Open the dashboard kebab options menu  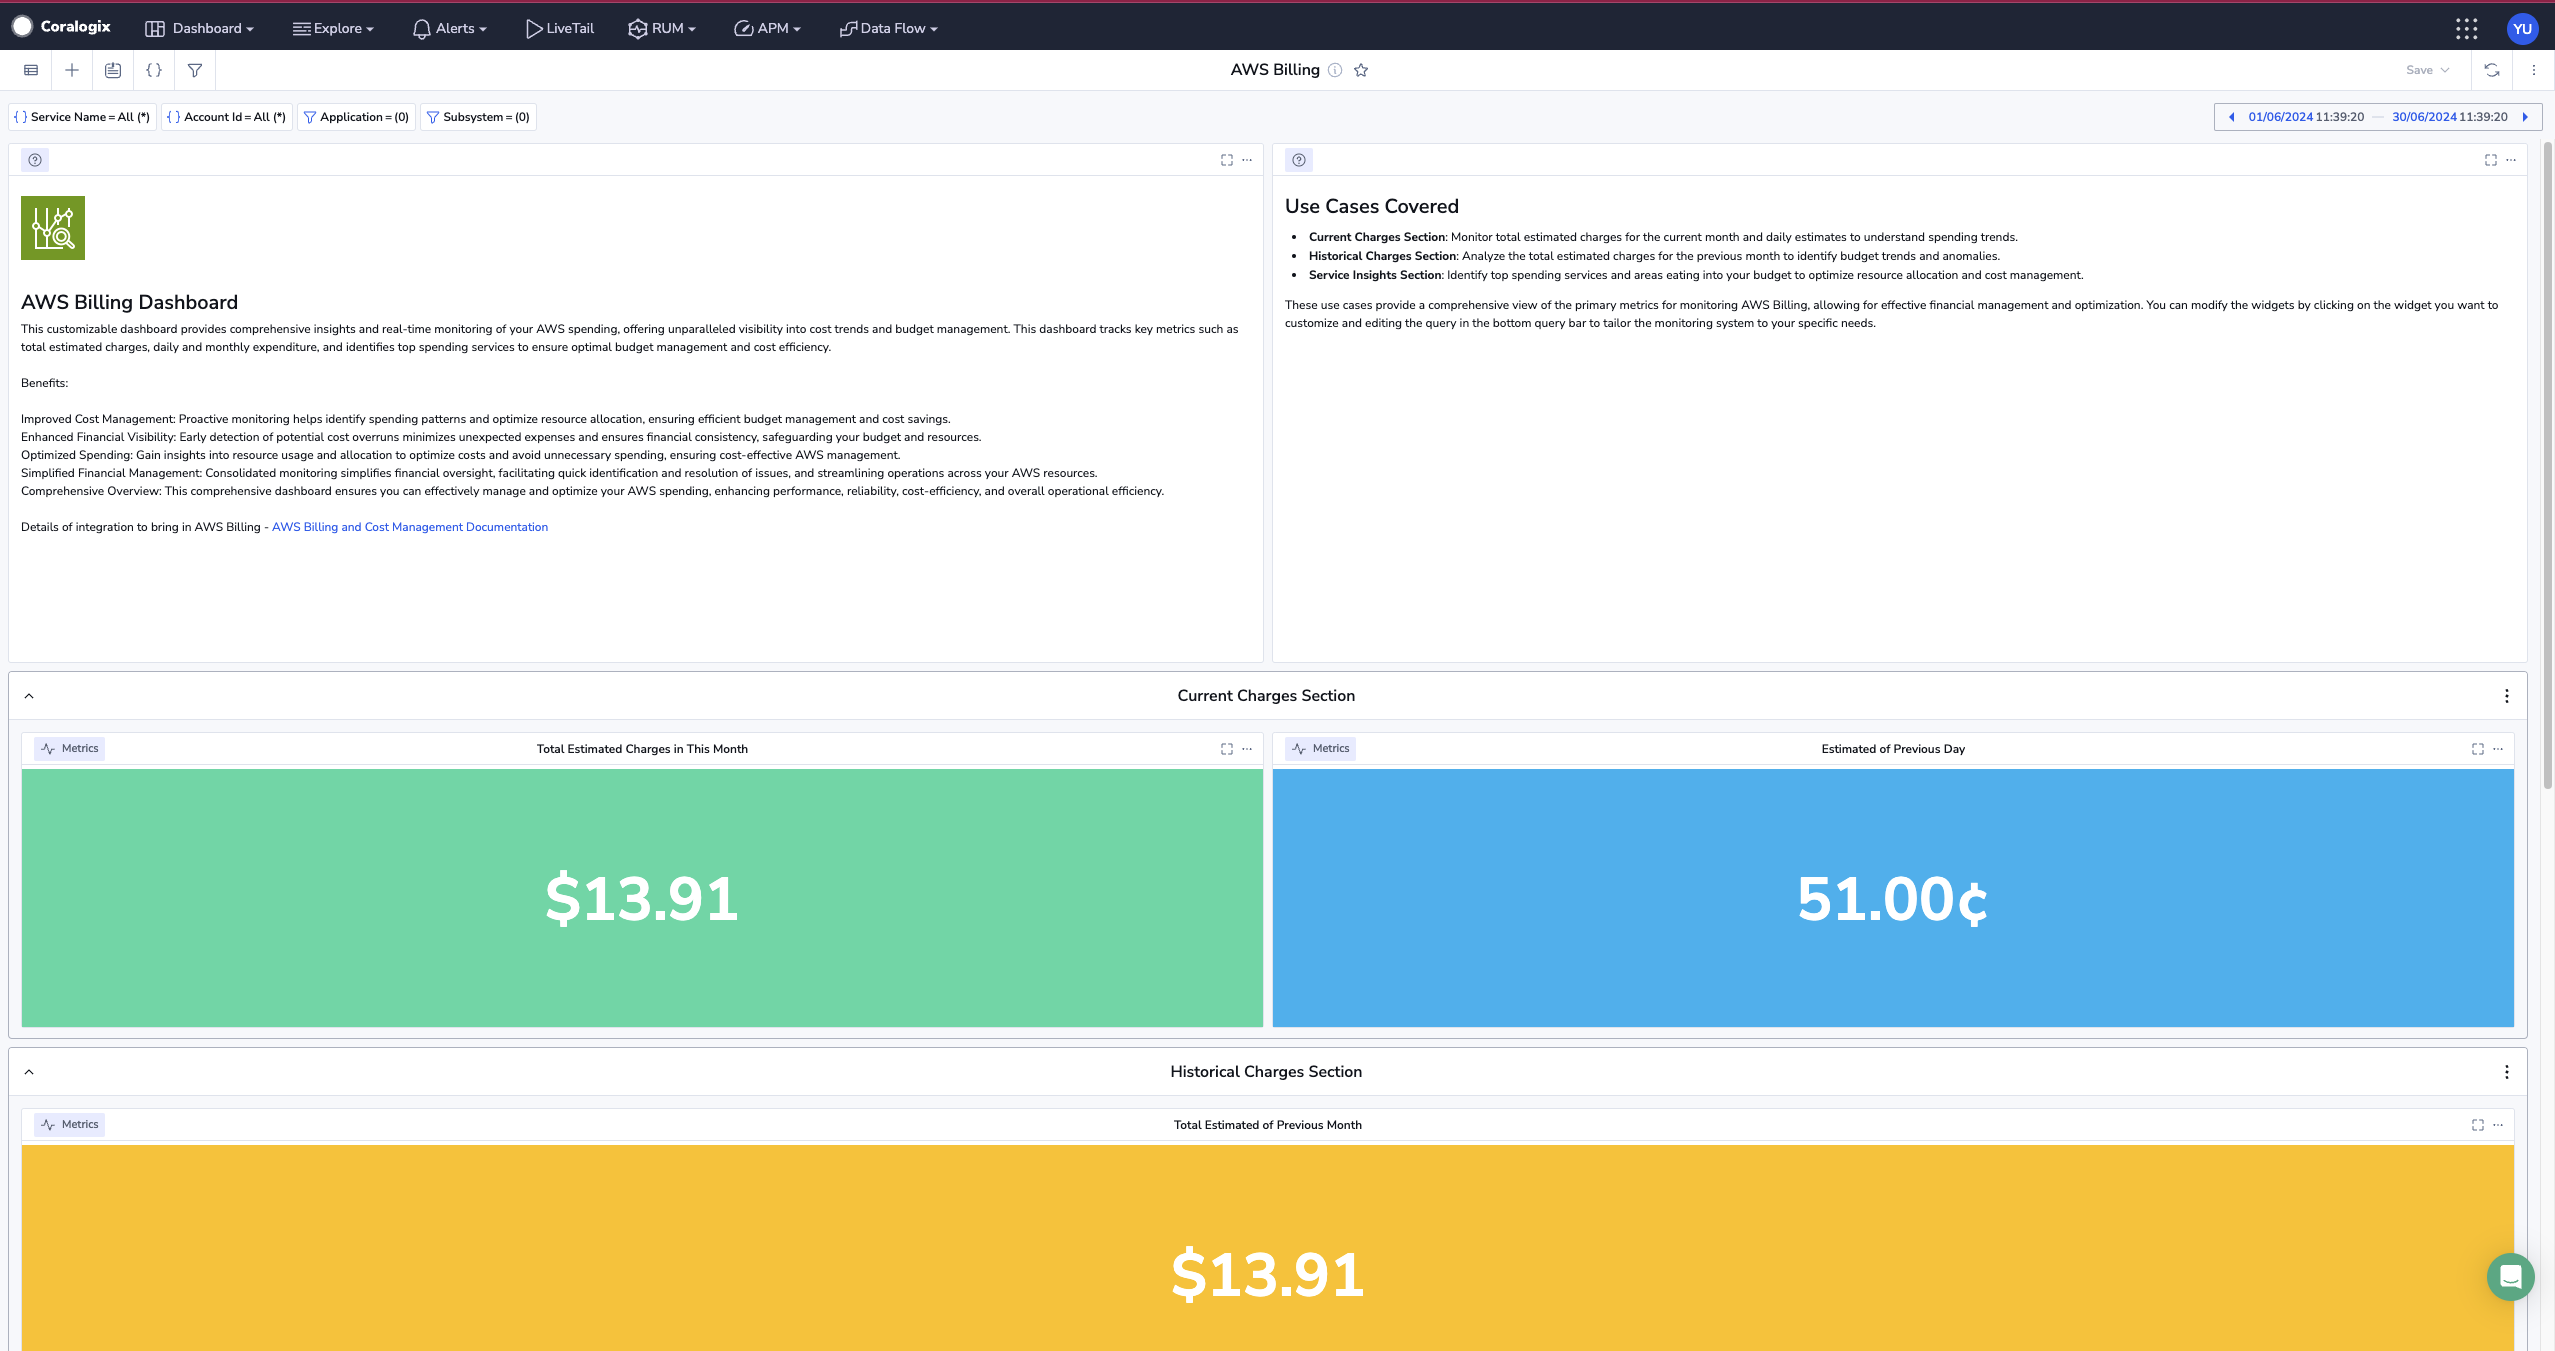[2533, 70]
